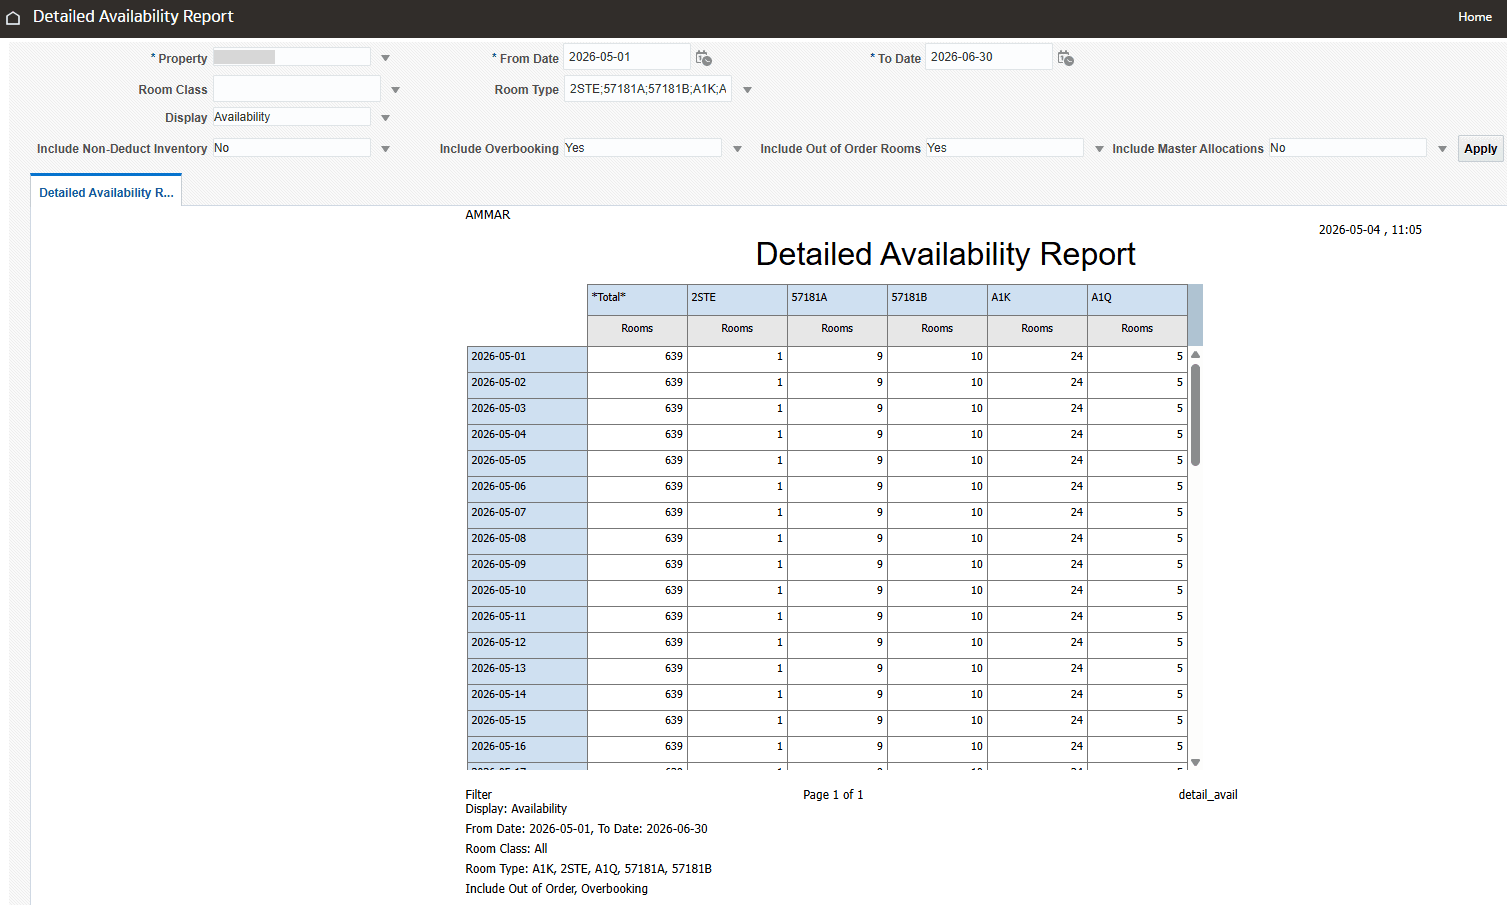1507x905 pixels.
Task: Click the home icon beside Detailed Availability Report
Action: tap(13, 18)
